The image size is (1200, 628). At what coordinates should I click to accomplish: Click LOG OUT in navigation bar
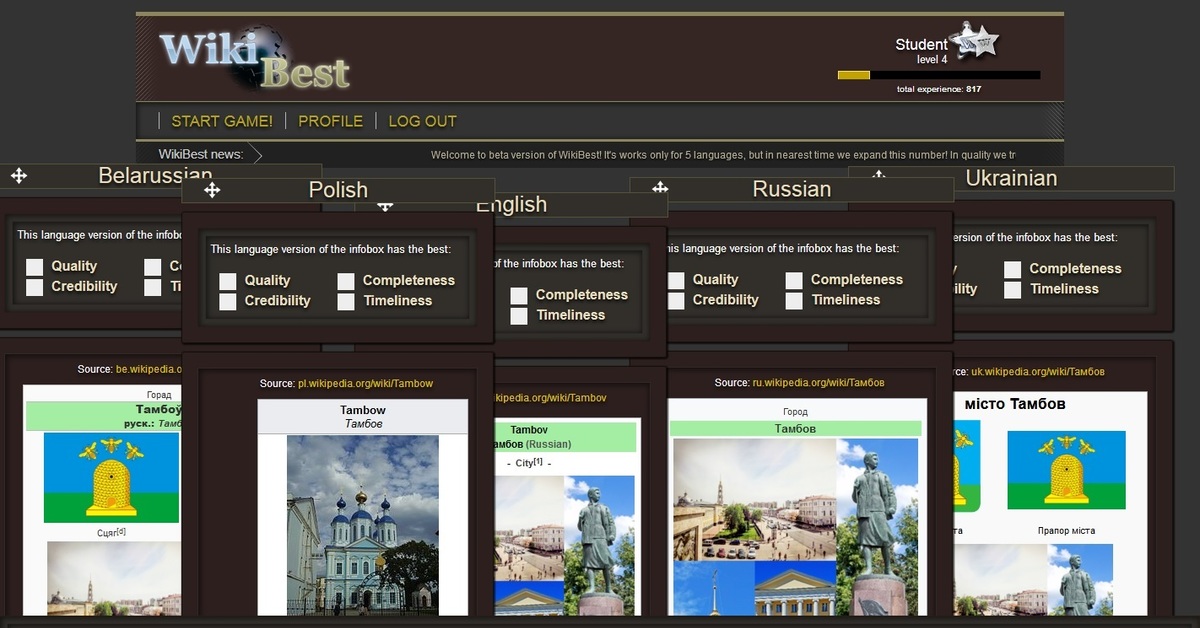click(x=422, y=121)
